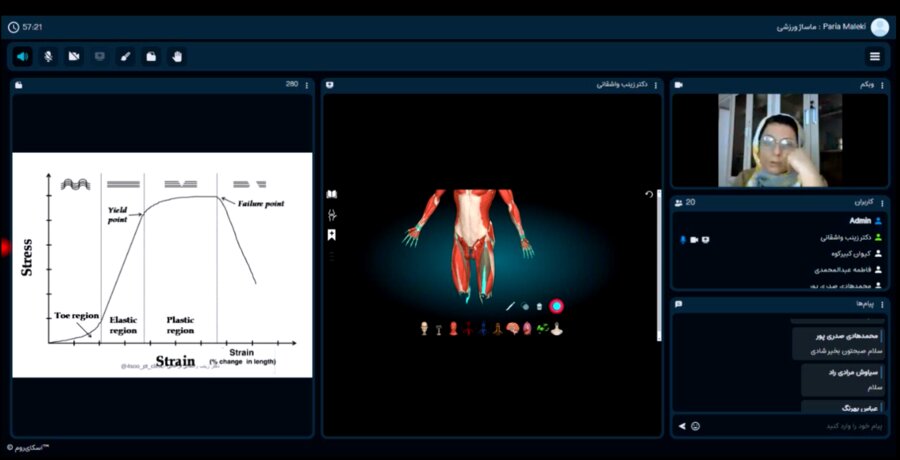Click the bookmark icon in anatomy app

tap(332, 235)
